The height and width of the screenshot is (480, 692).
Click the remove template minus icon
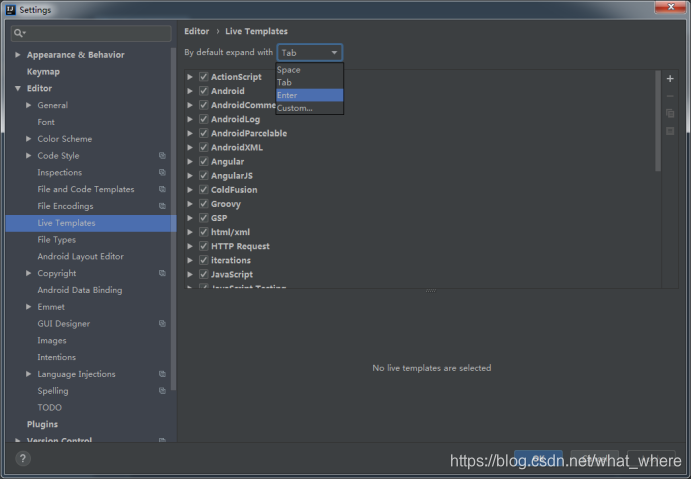pyautogui.click(x=669, y=96)
